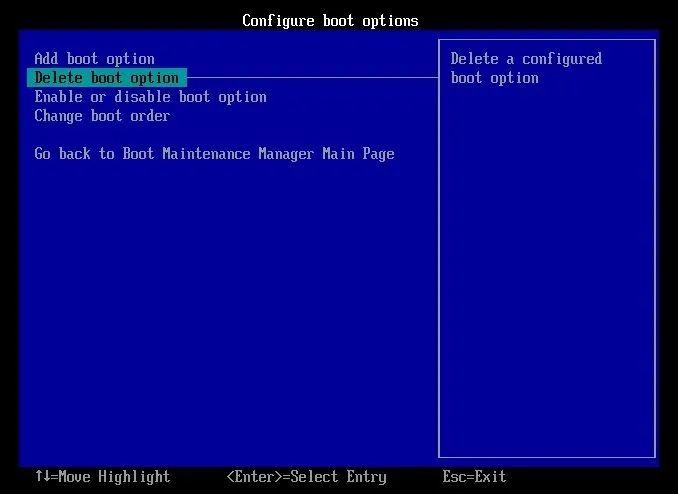The image size is (678, 494).
Task: Click the Select Entry hint text
Action: (339, 477)
